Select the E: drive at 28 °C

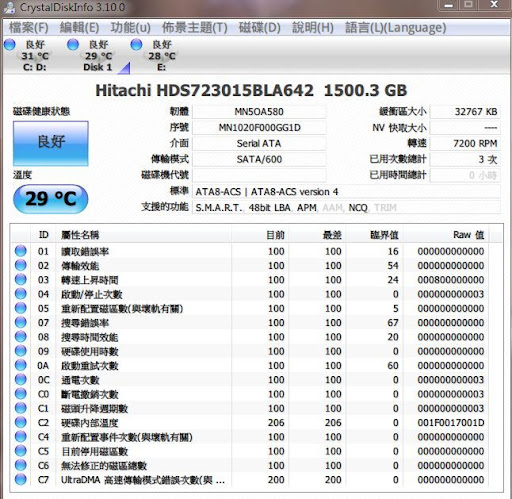click(162, 56)
